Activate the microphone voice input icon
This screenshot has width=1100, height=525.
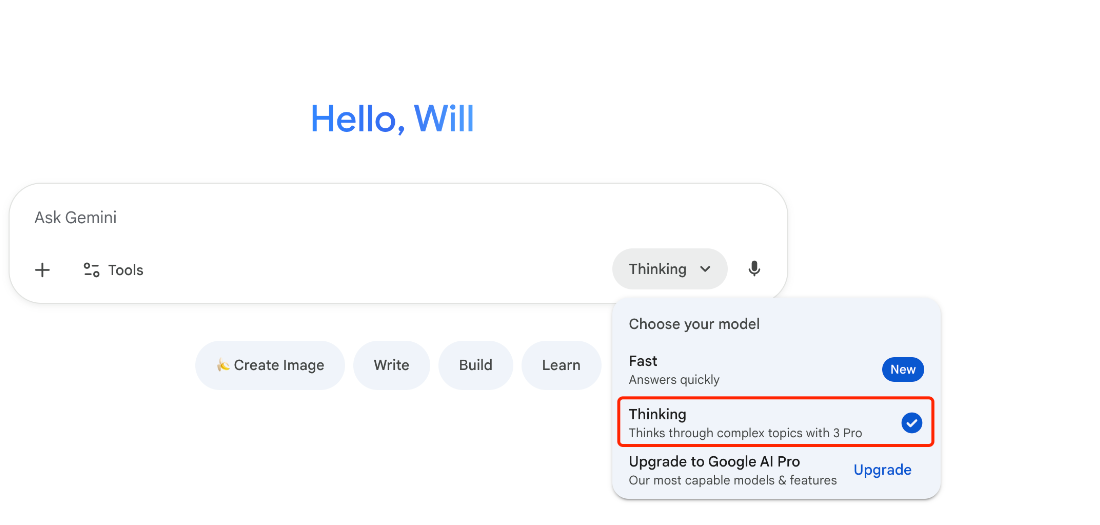click(754, 269)
